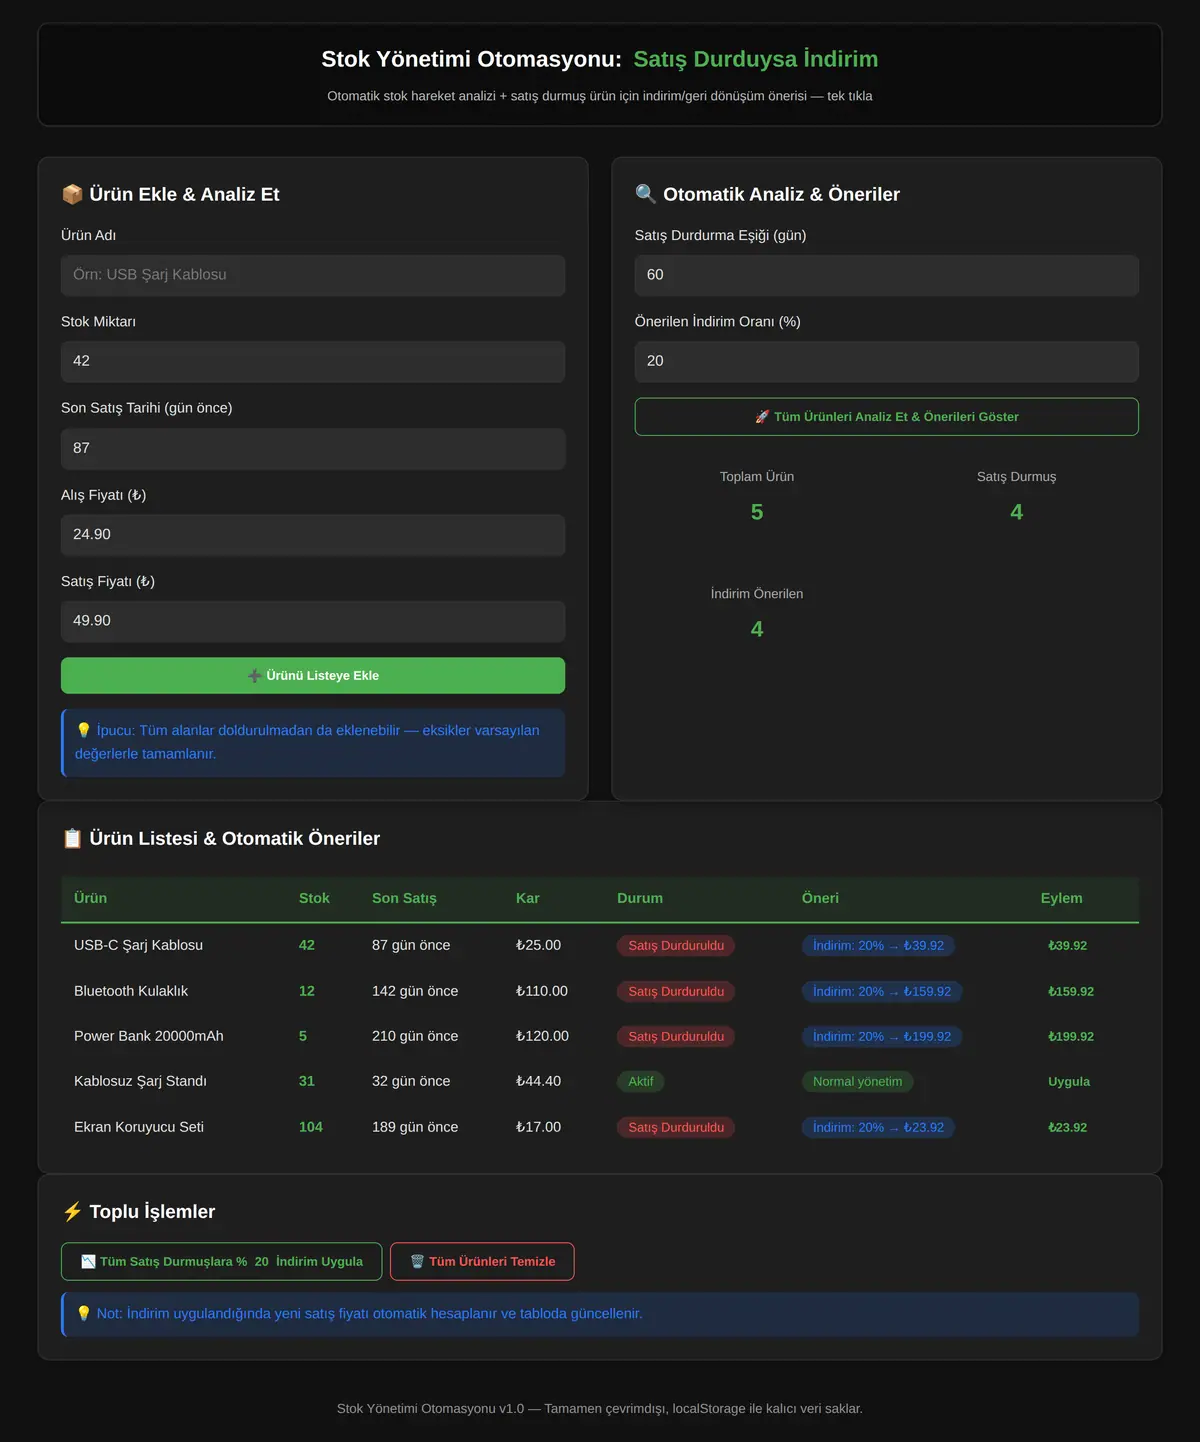Click the İndirim suggestion badge for Bluetooth Kulaklık
Screen dimensions: 1200x1442
pos(882,991)
